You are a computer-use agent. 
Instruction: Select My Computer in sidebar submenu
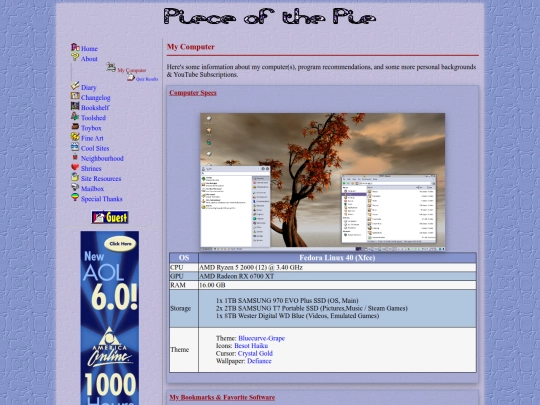(132, 70)
